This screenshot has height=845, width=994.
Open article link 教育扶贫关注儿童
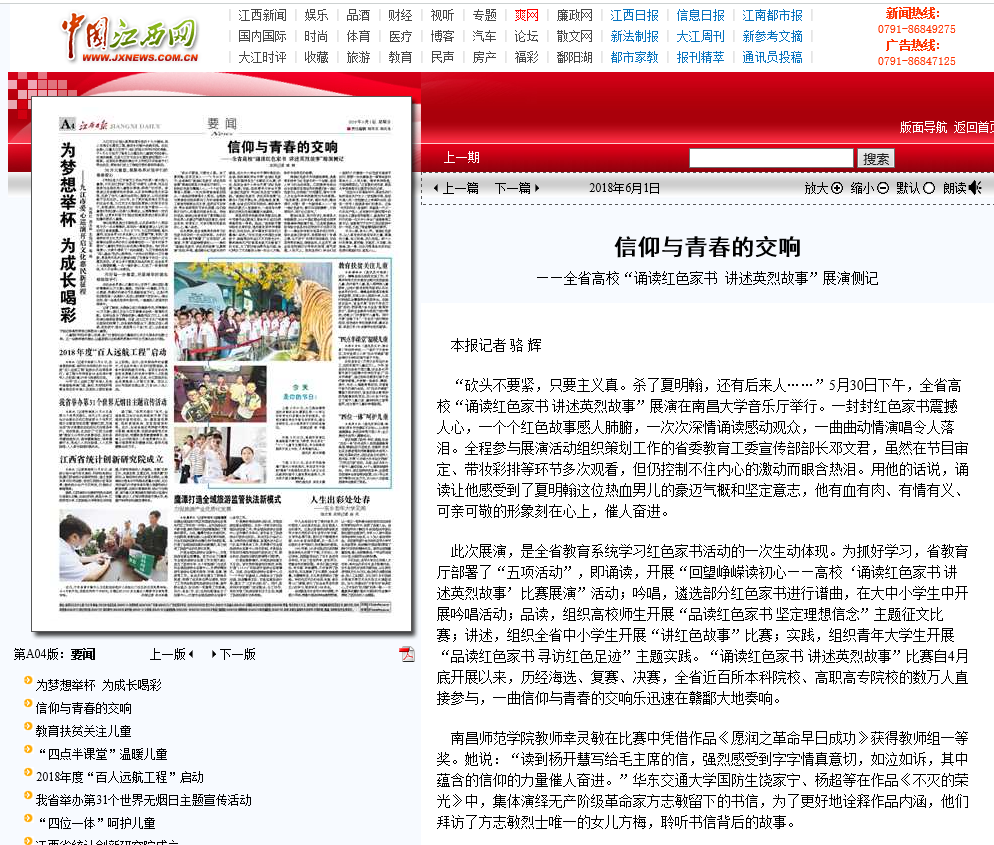[x=83, y=731]
